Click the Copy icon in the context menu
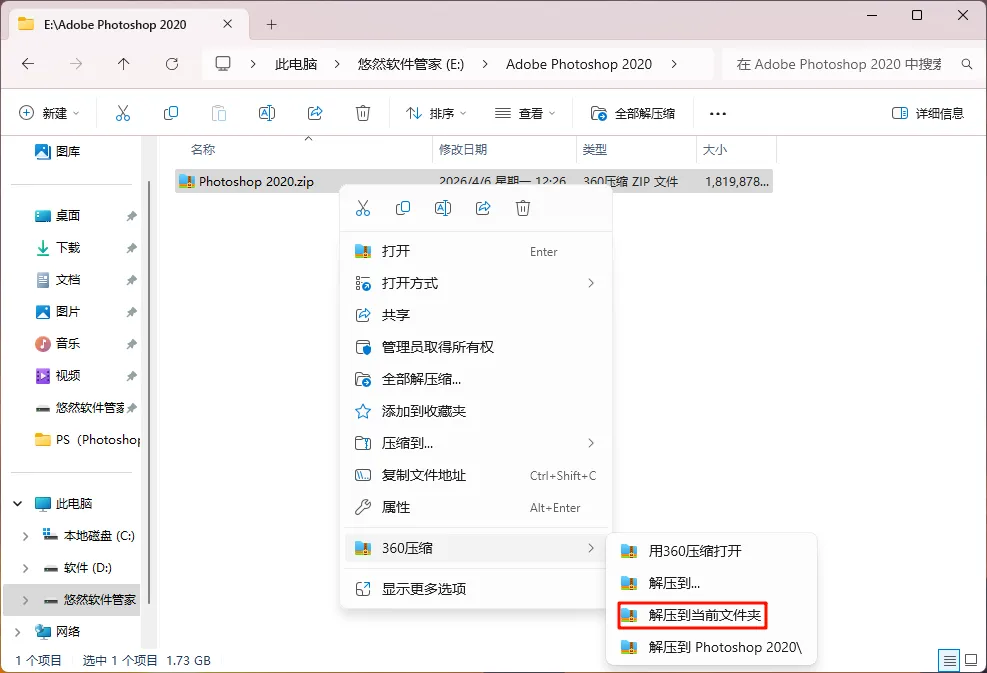 coord(403,208)
